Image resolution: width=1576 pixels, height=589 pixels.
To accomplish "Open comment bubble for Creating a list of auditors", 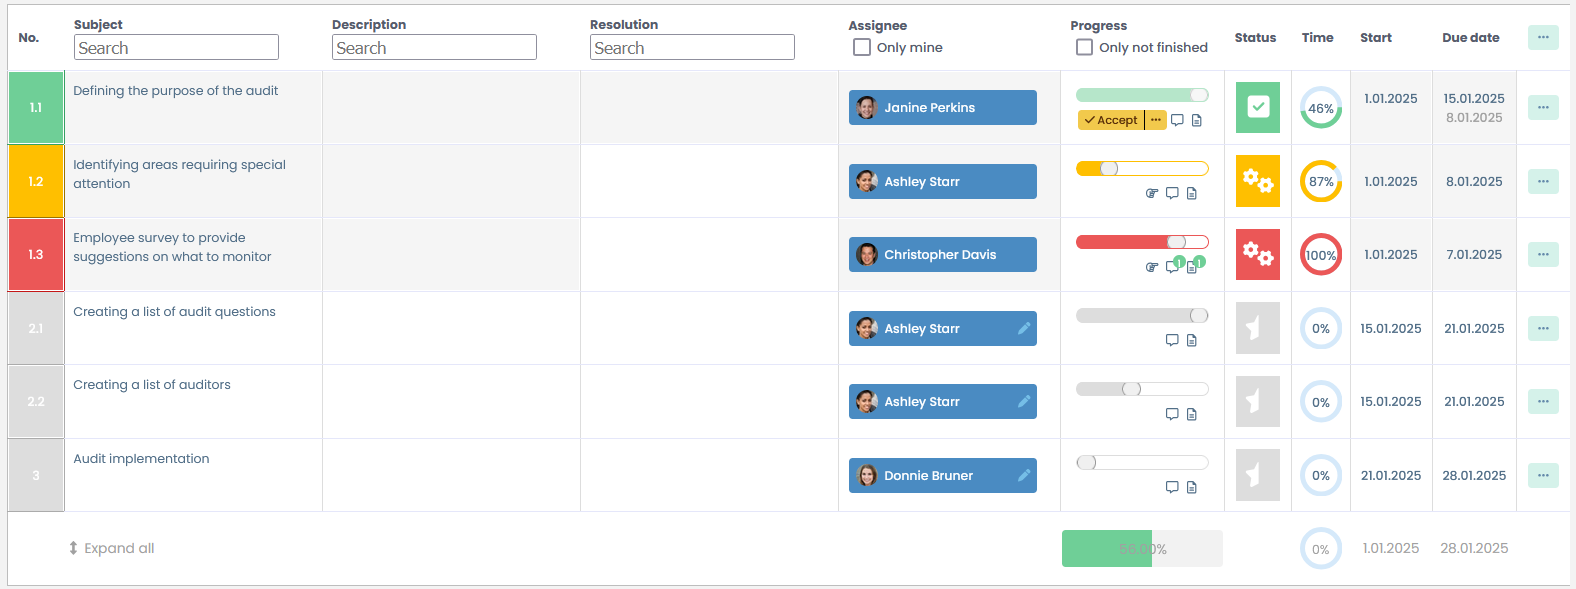I will [x=1172, y=414].
